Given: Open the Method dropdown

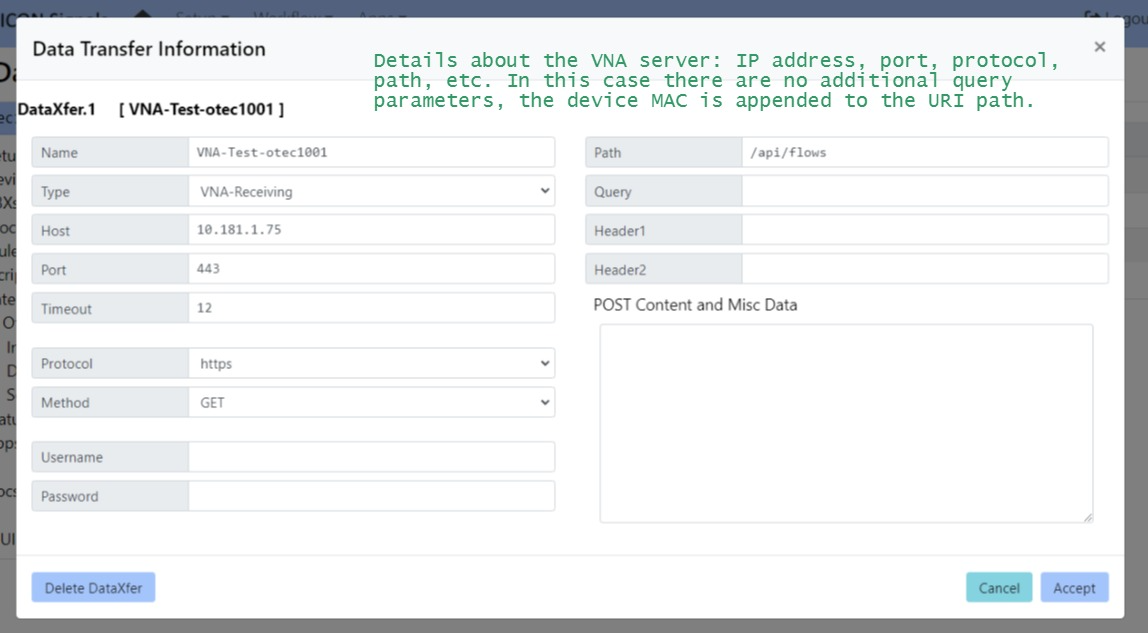Looking at the screenshot, I should 371,402.
